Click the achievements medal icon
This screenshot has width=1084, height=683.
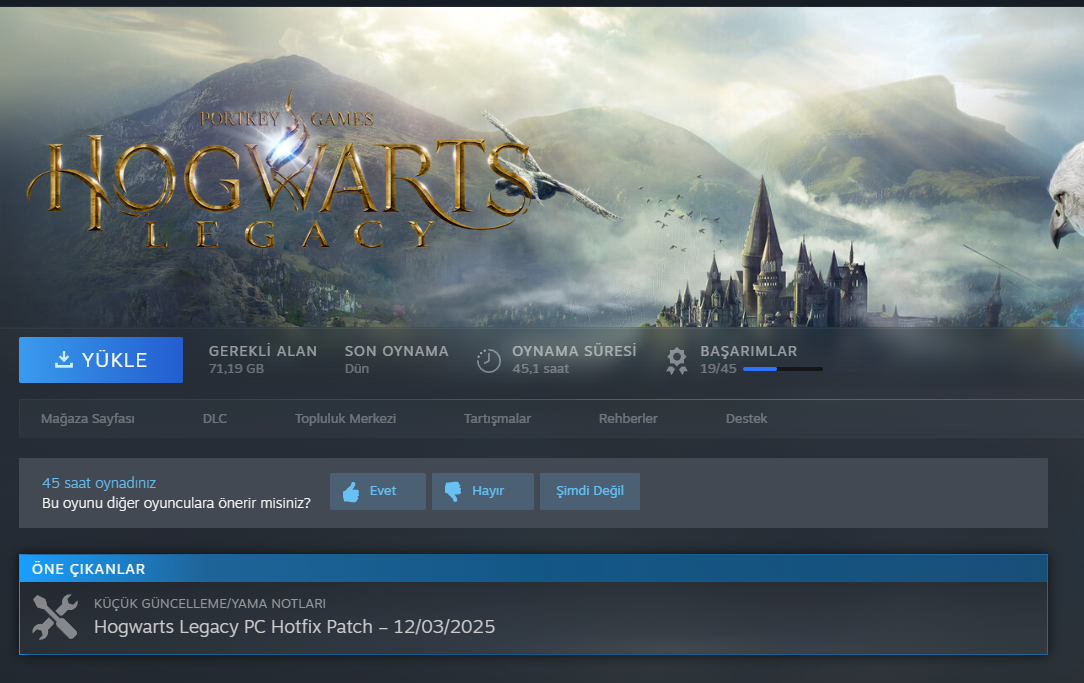click(677, 361)
